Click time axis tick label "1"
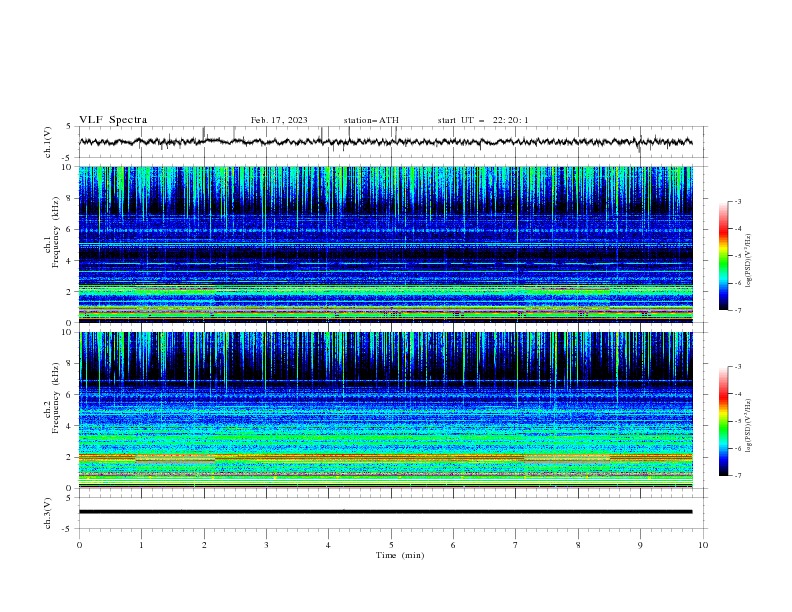This screenshot has width=792, height=612. coord(141,545)
